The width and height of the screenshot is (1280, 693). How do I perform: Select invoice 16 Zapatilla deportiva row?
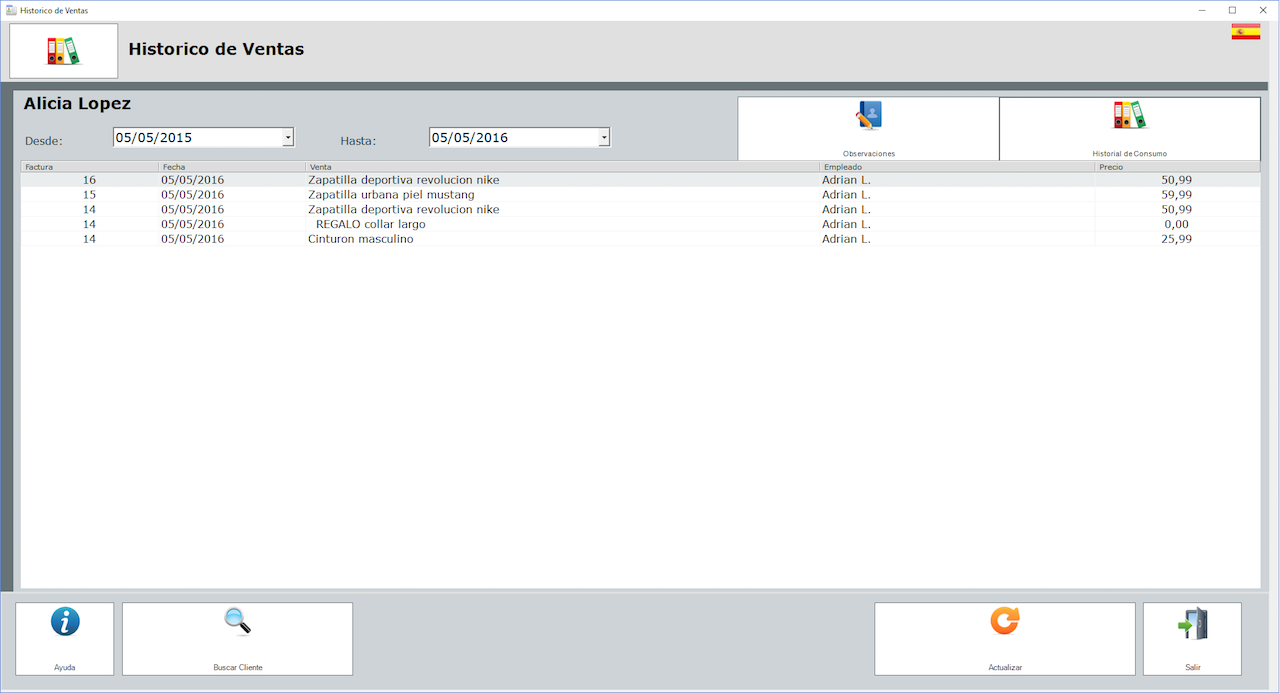(403, 180)
